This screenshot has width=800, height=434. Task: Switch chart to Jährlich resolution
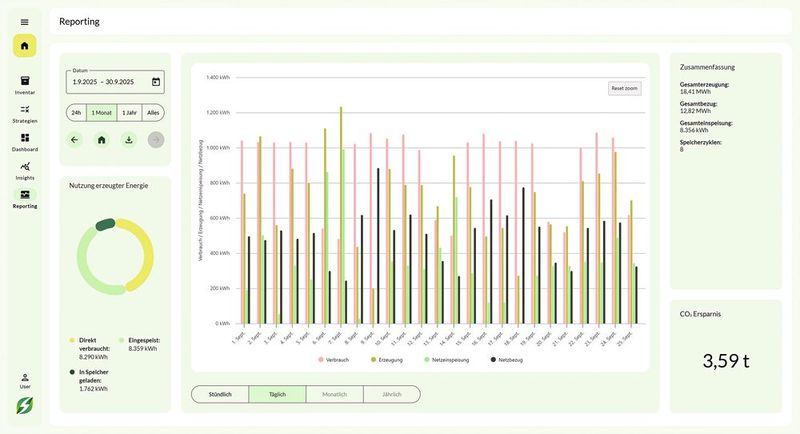(392, 394)
